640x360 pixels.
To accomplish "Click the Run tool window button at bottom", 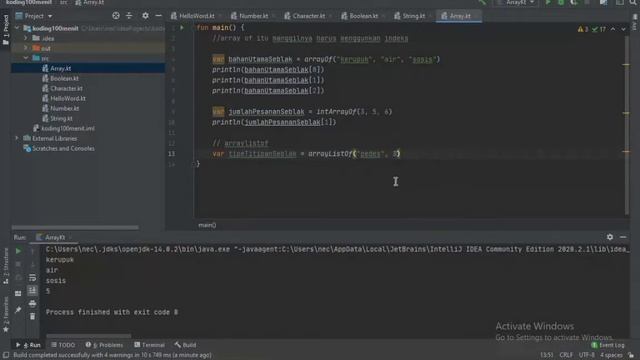I will 29,345.
